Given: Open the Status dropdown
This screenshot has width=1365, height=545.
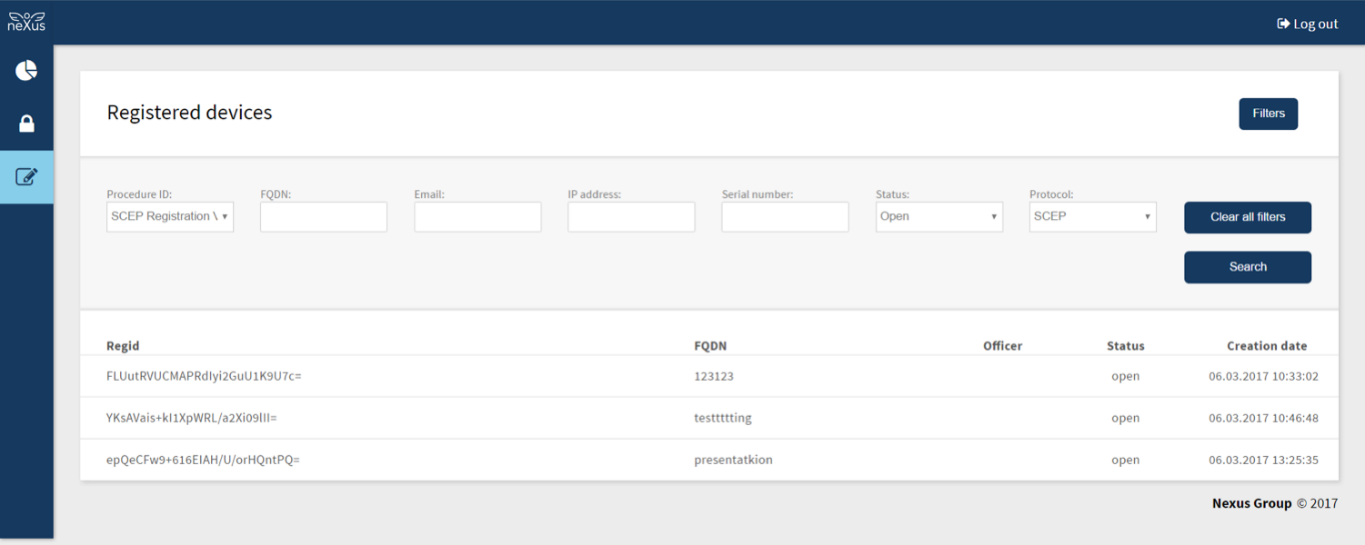Looking at the screenshot, I should [x=939, y=217].
